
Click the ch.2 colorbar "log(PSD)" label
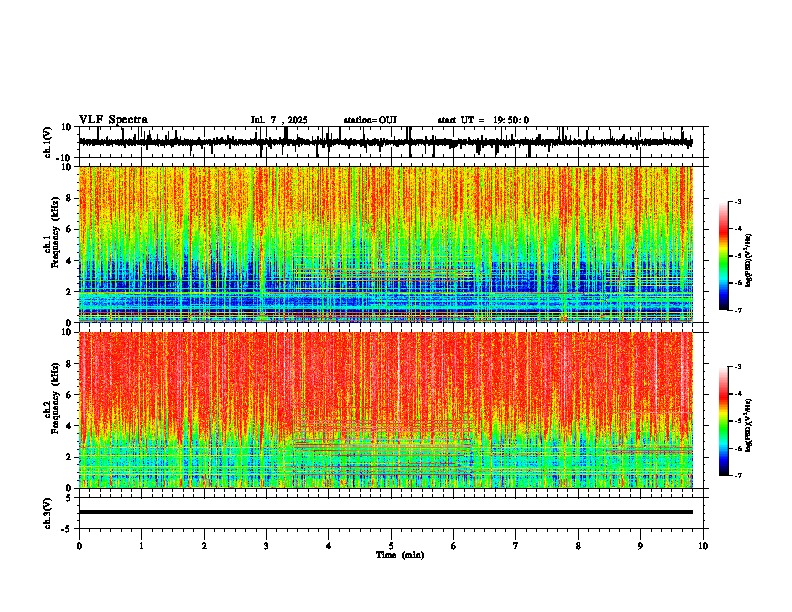(749, 426)
